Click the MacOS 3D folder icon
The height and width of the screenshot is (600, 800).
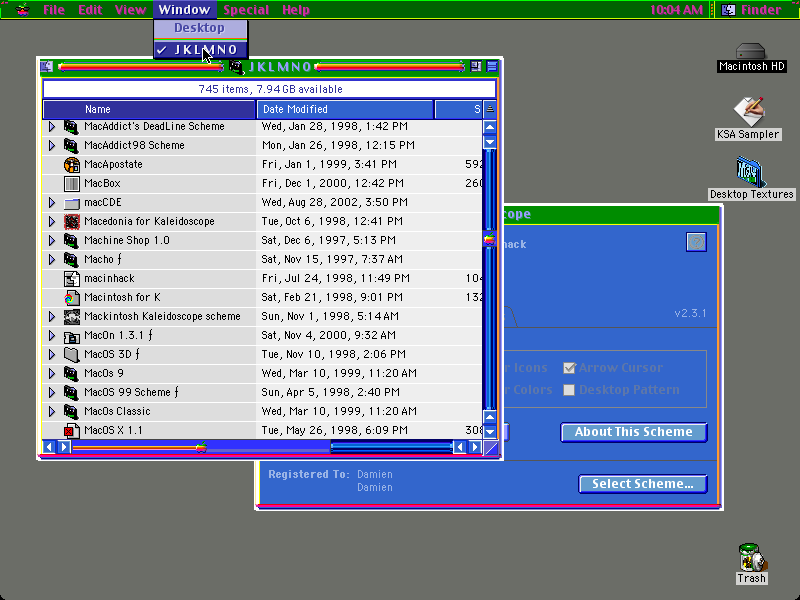click(71, 355)
